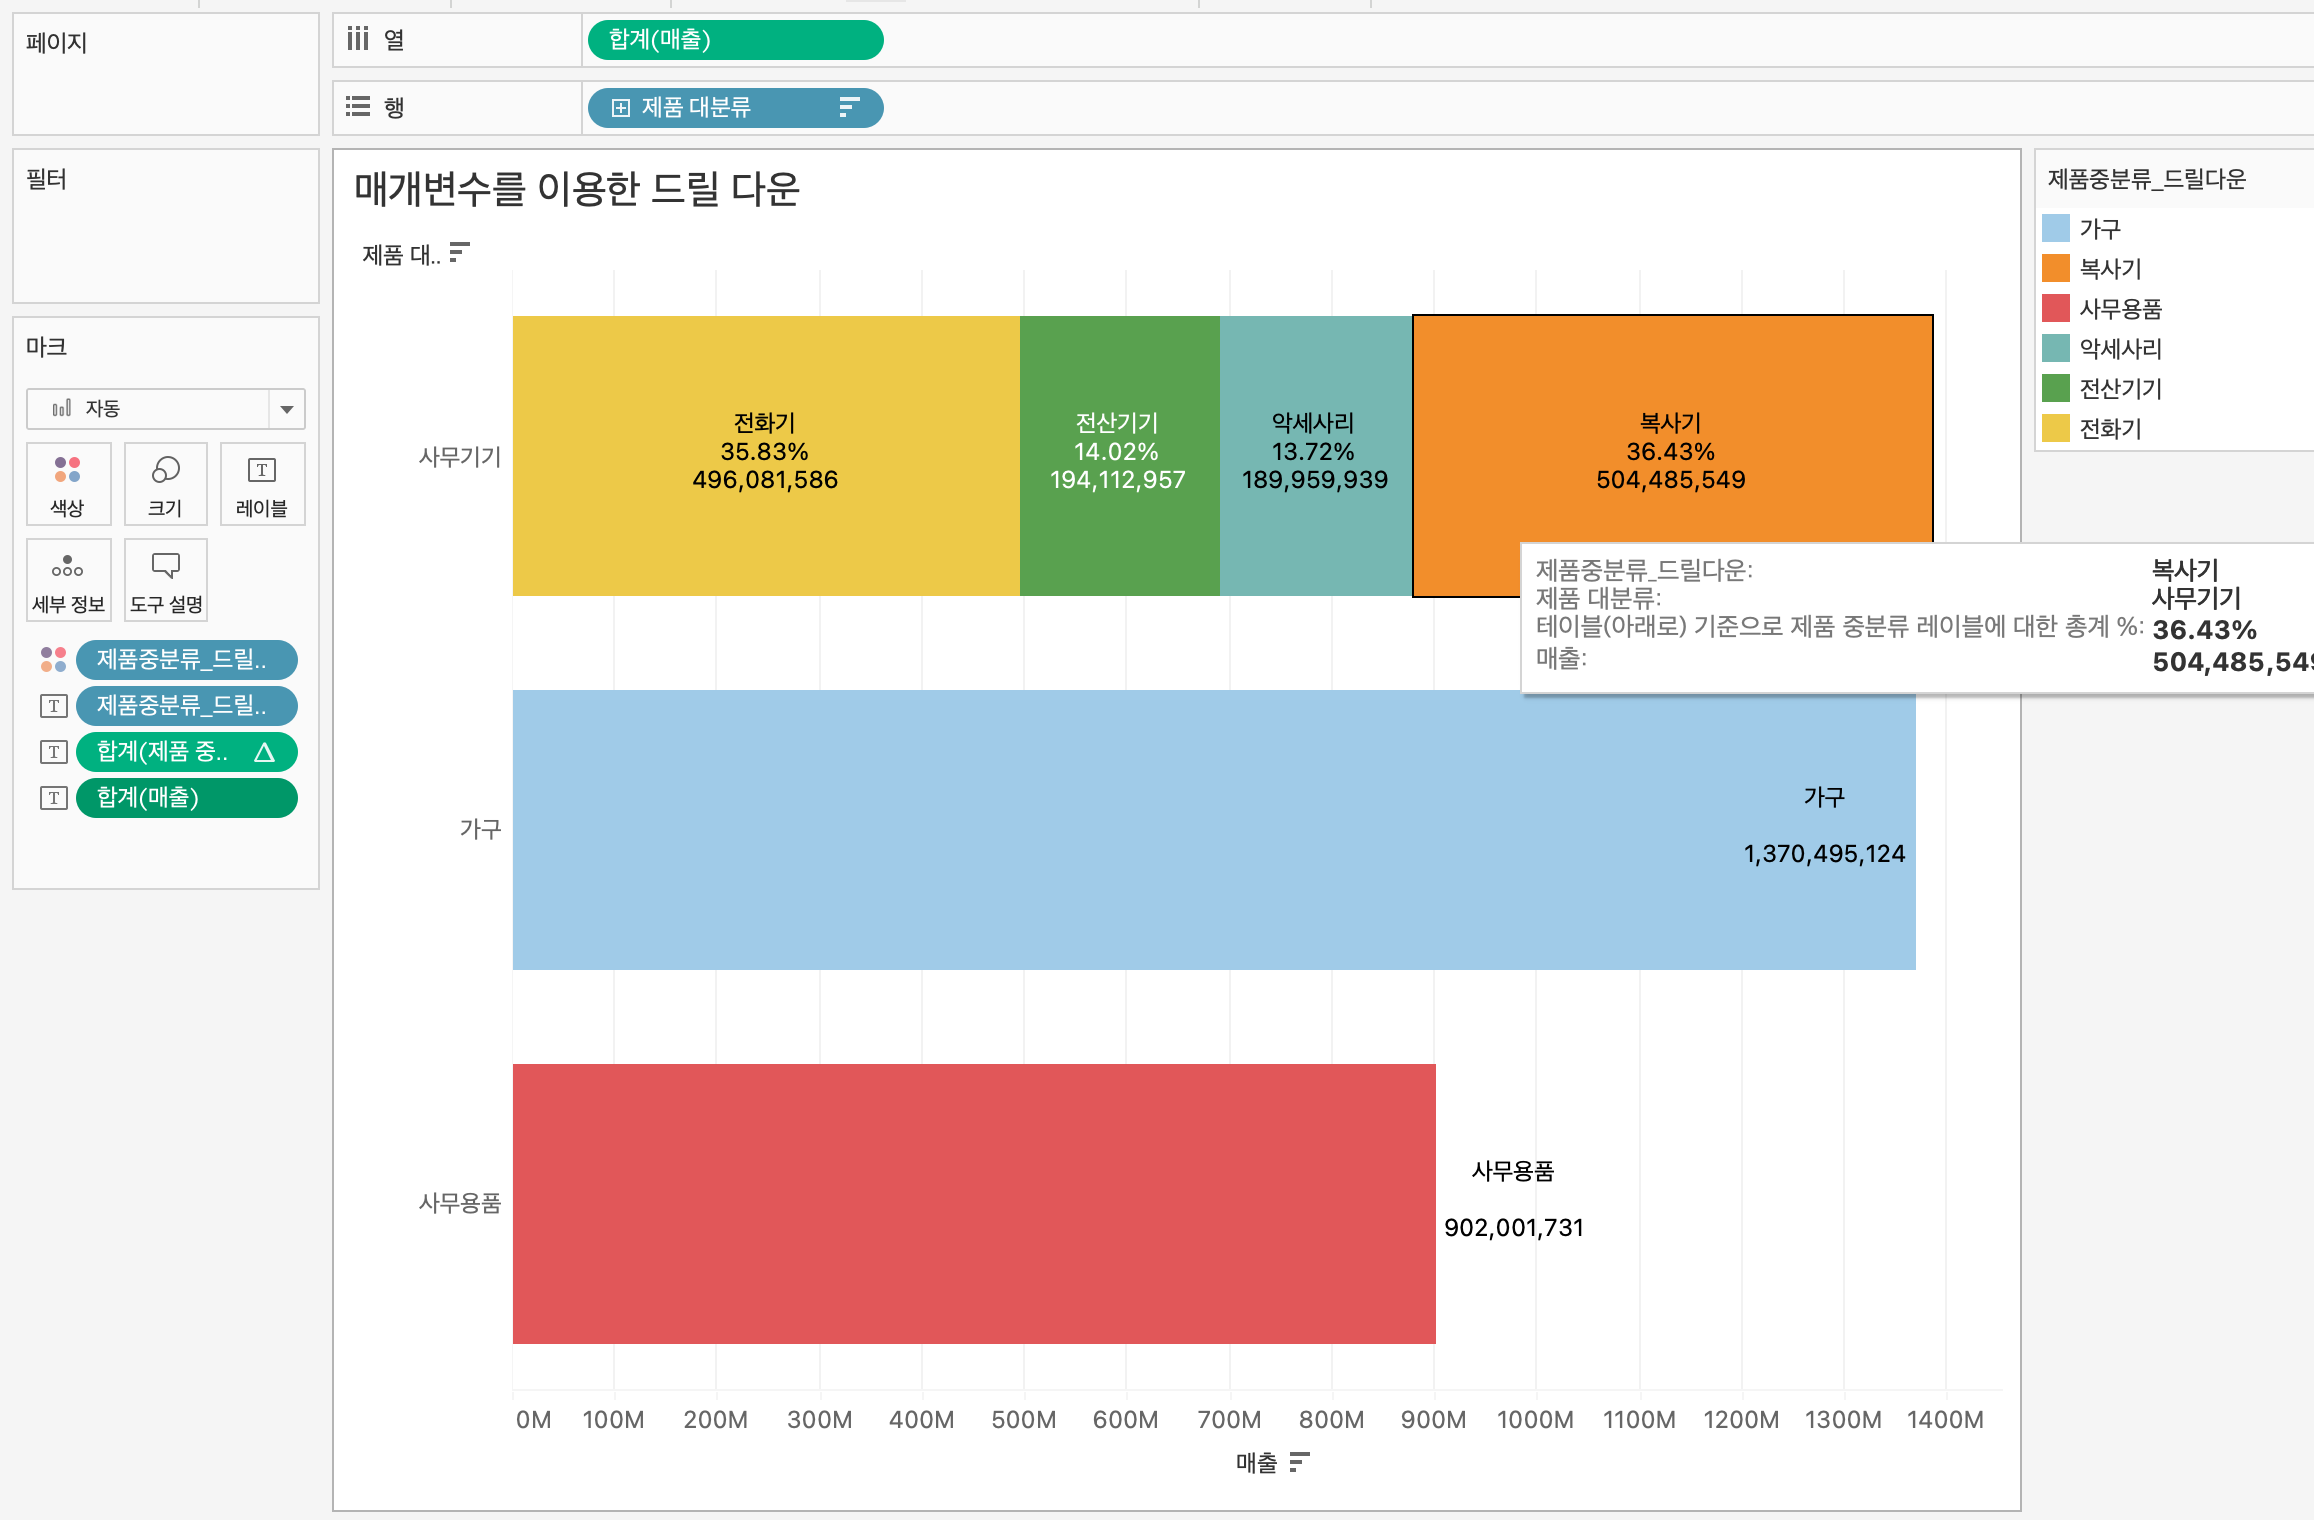Select 악세사리 item in the legend
Image resolution: width=2314 pixels, height=1520 pixels.
[x=2120, y=349]
